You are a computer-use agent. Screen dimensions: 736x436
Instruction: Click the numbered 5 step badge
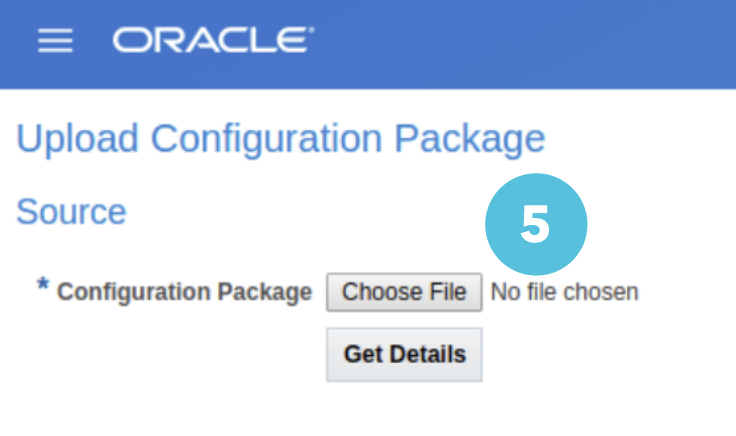[x=536, y=224]
